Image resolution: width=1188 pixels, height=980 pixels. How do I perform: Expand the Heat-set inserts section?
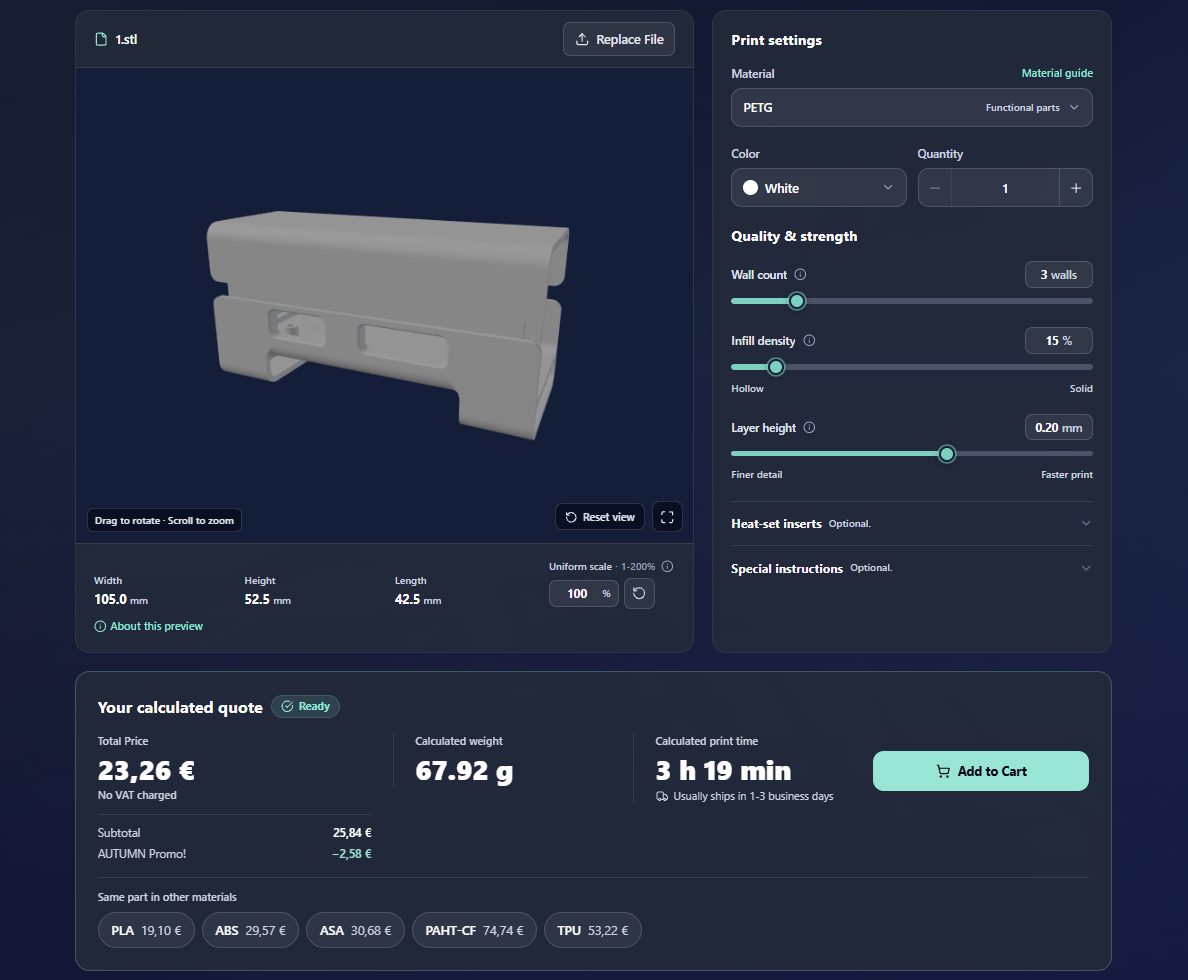point(911,524)
